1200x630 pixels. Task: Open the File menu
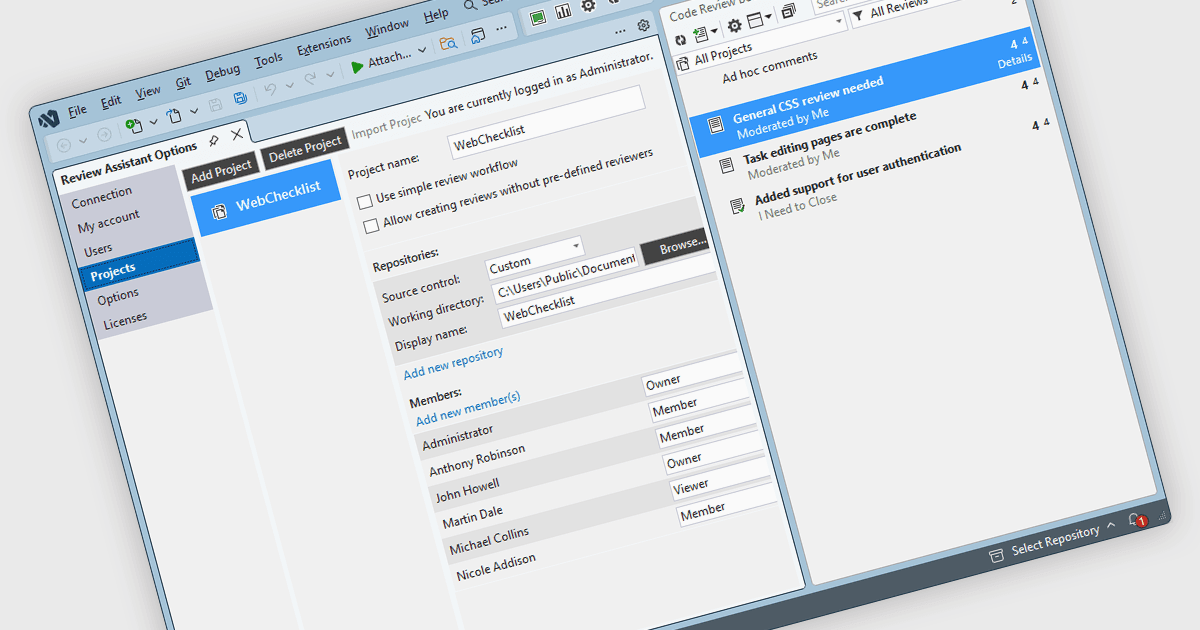pyautogui.click(x=77, y=110)
